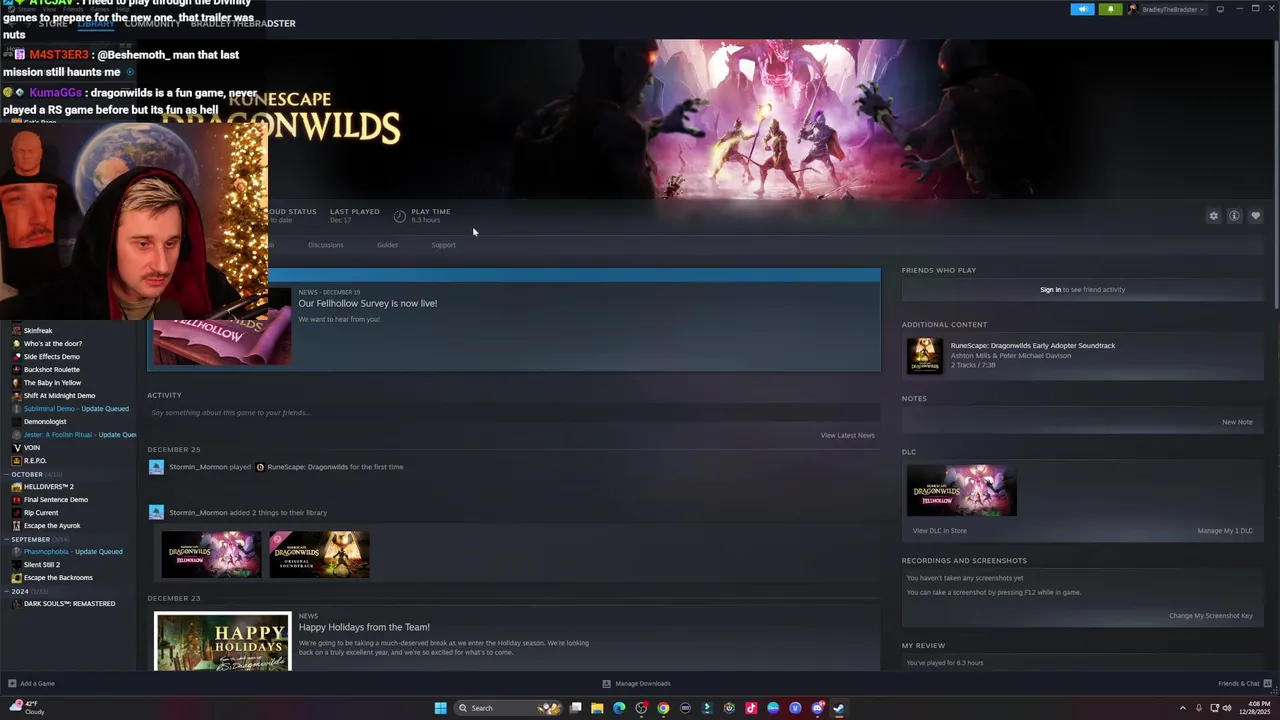Select Demonologist in the library
The height and width of the screenshot is (720, 1280).
45,422
